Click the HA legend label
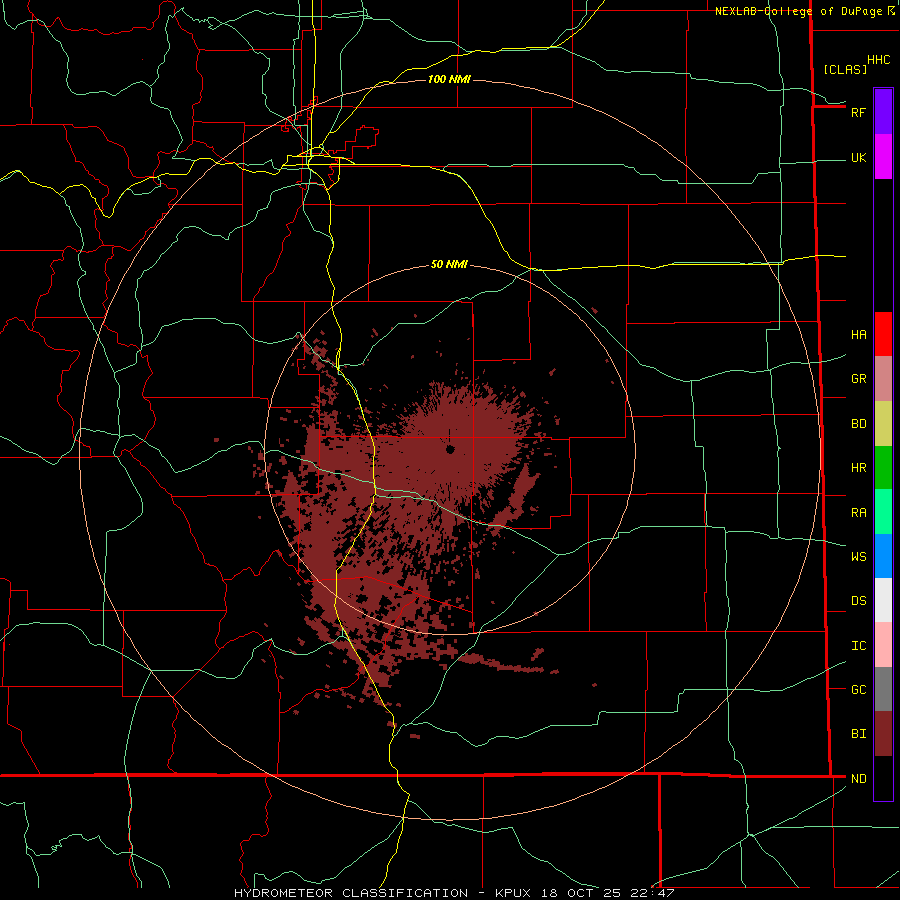The height and width of the screenshot is (900, 900). [858, 334]
